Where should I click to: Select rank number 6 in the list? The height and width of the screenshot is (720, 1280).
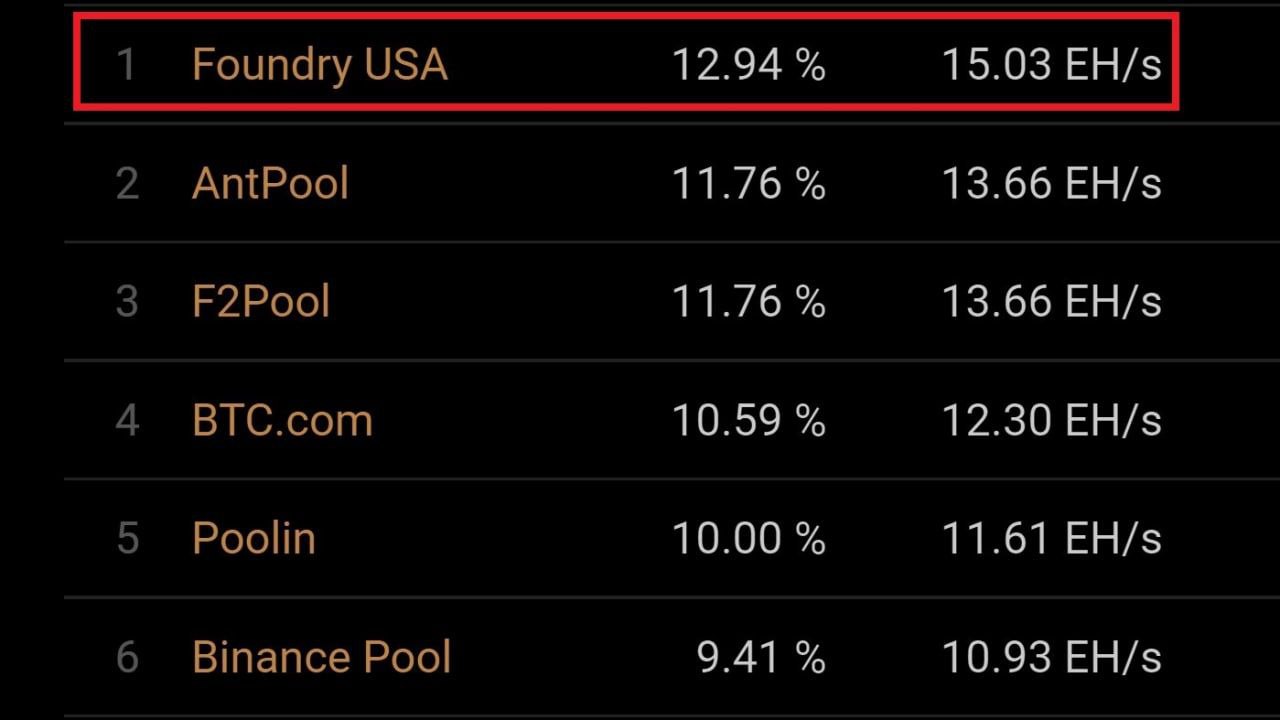tap(127, 657)
